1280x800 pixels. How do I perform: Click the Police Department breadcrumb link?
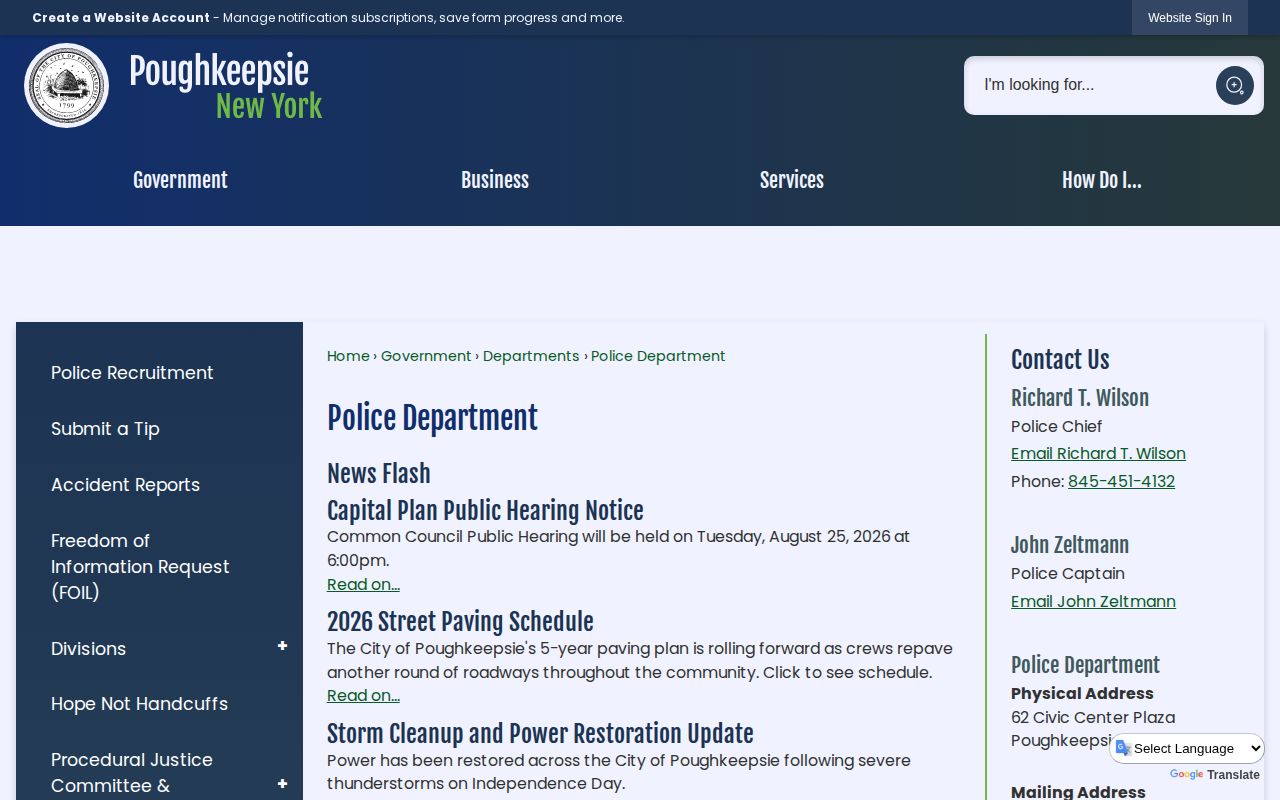coord(658,356)
